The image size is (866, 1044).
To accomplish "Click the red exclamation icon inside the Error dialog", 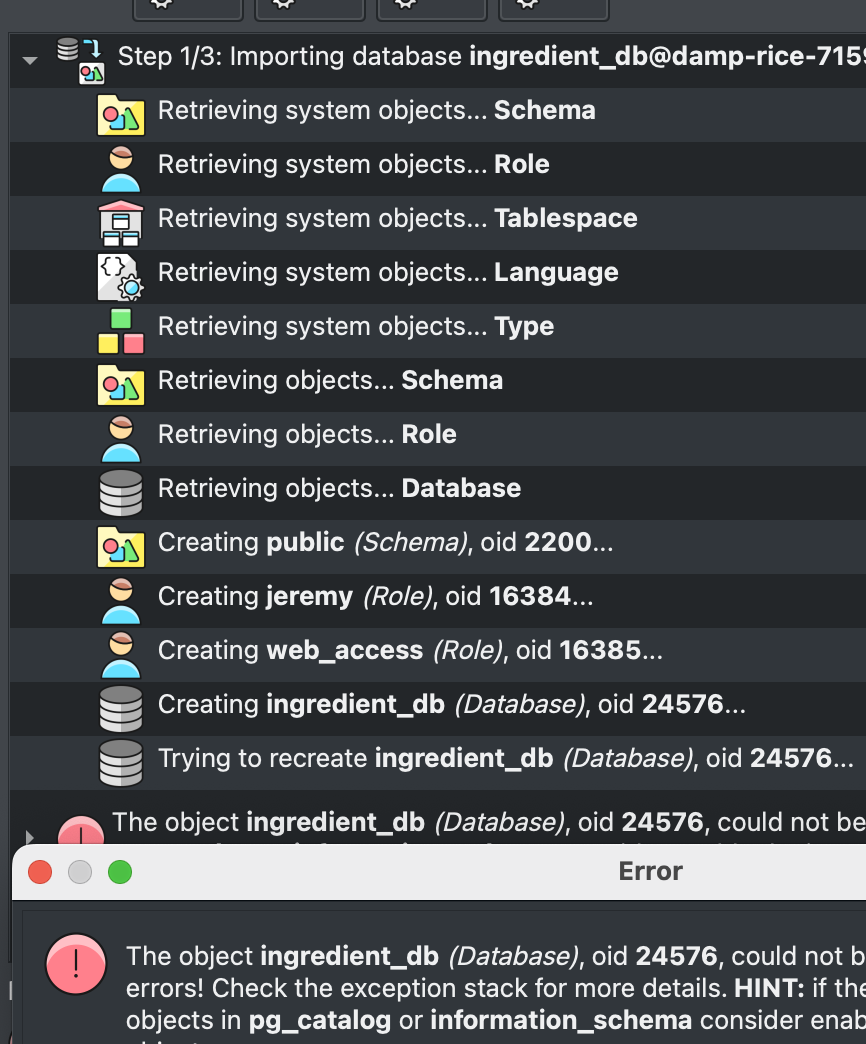I will pyautogui.click(x=76, y=964).
